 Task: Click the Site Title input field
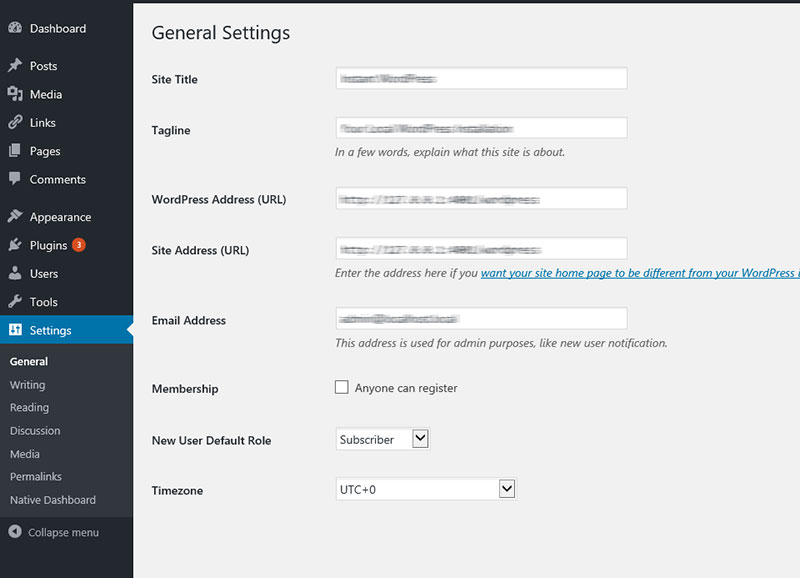coord(481,78)
